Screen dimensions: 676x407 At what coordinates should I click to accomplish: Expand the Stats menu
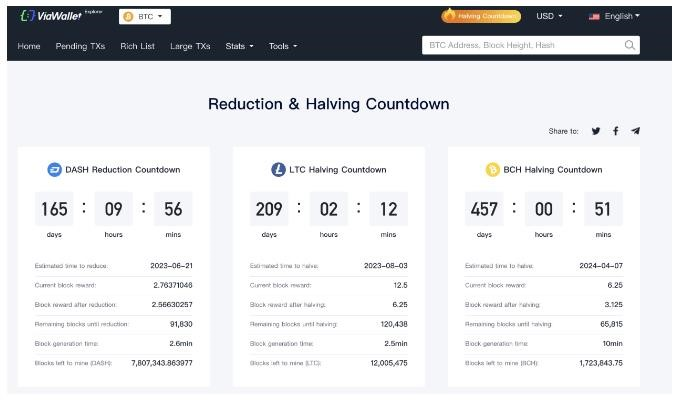point(239,46)
